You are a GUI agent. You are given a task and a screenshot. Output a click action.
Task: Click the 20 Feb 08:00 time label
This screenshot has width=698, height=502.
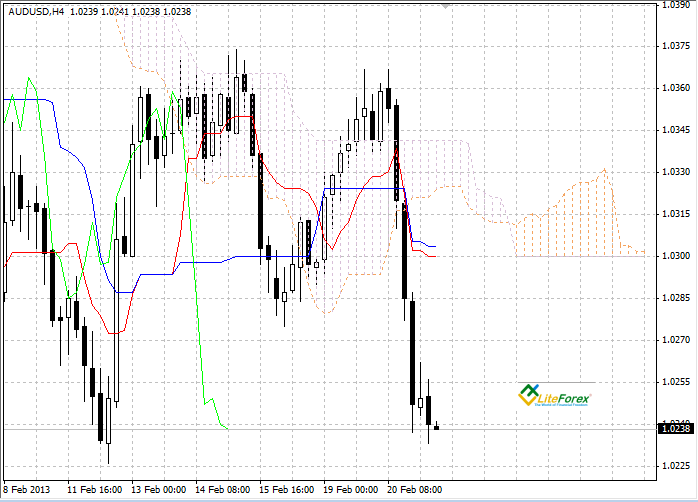click(414, 490)
